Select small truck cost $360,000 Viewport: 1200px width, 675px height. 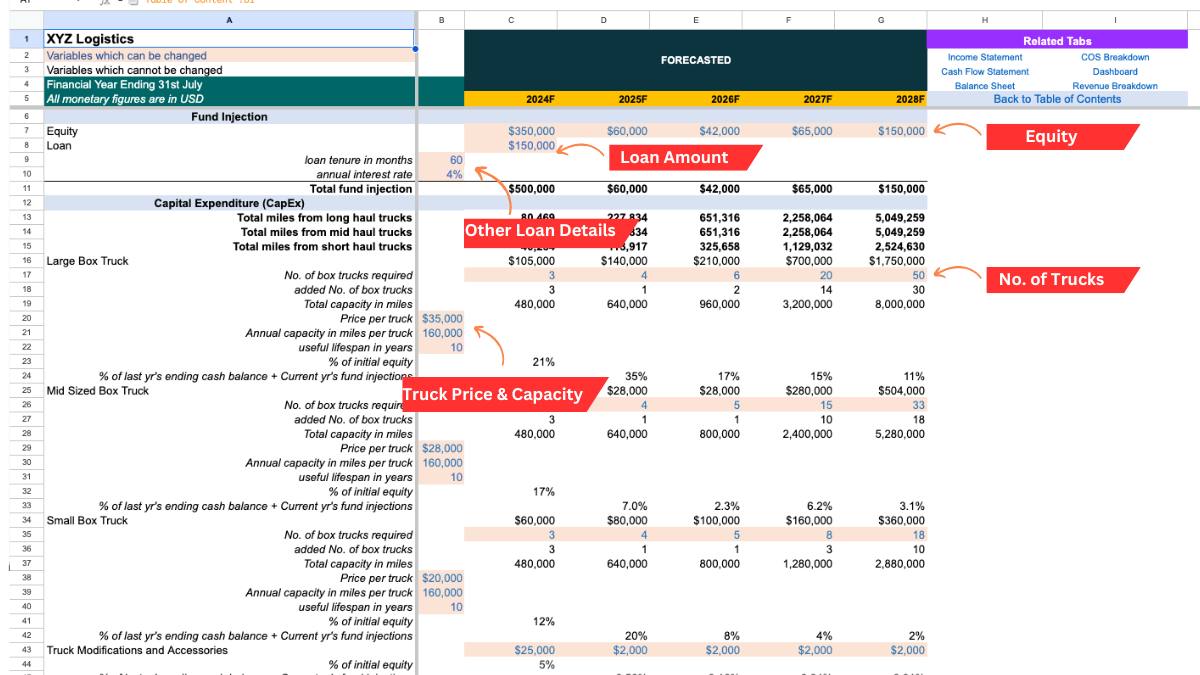click(880, 520)
